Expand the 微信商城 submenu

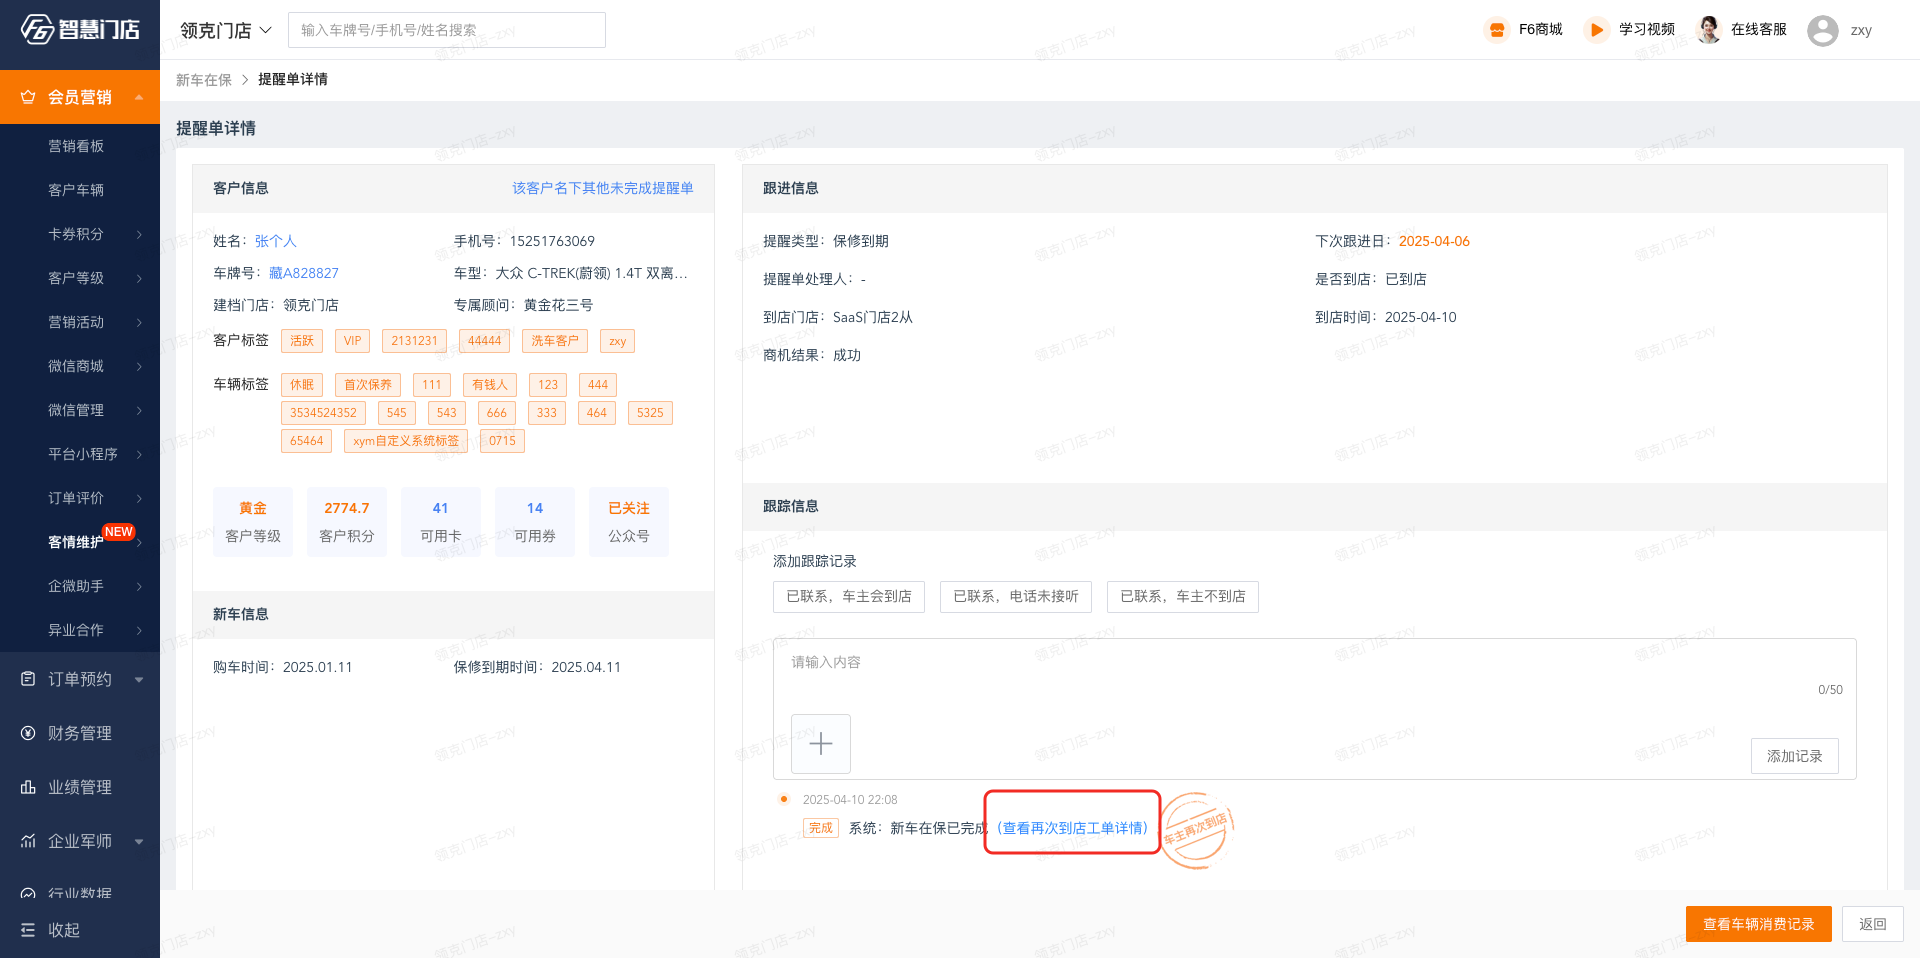(139, 366)
